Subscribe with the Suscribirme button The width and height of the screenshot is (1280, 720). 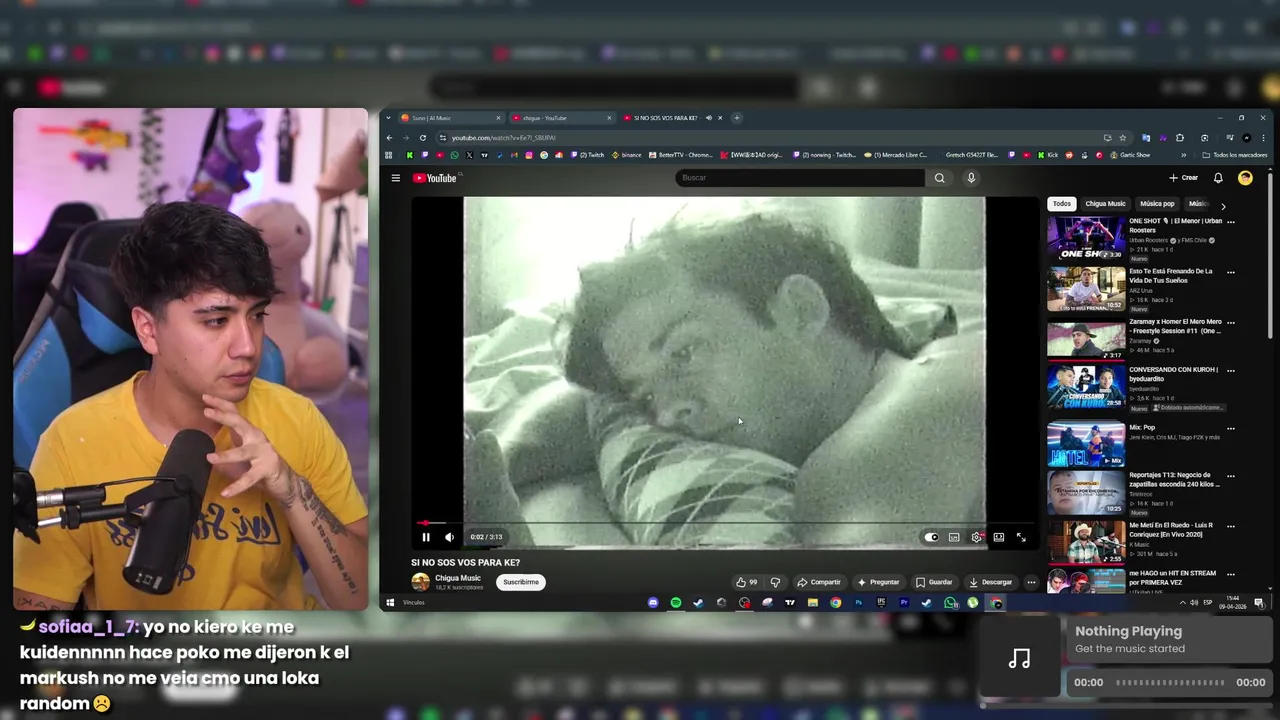521,582
